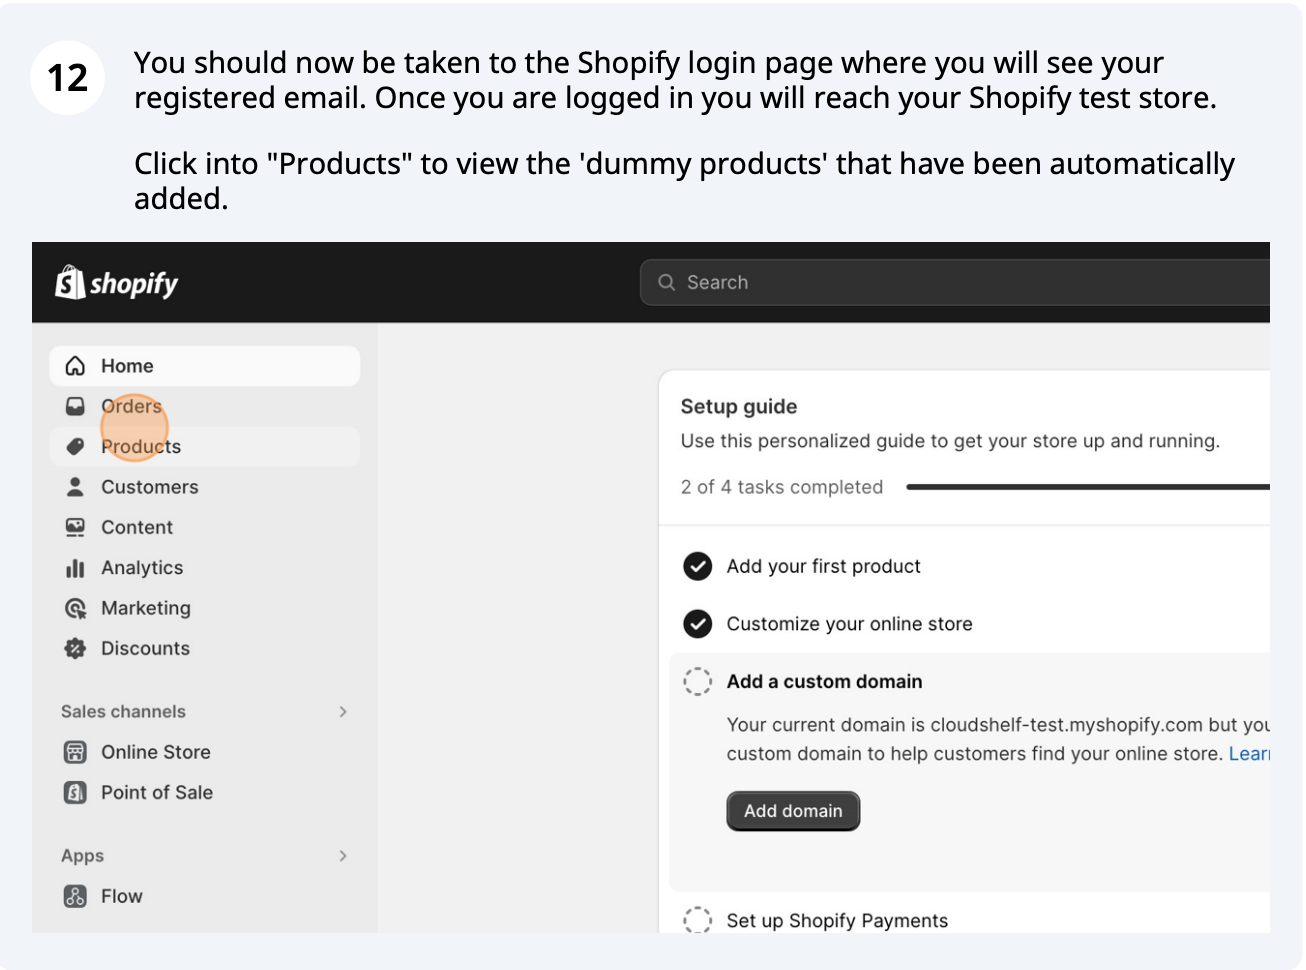
Task: Open Products in the sidebar
Action: point(205,447)
